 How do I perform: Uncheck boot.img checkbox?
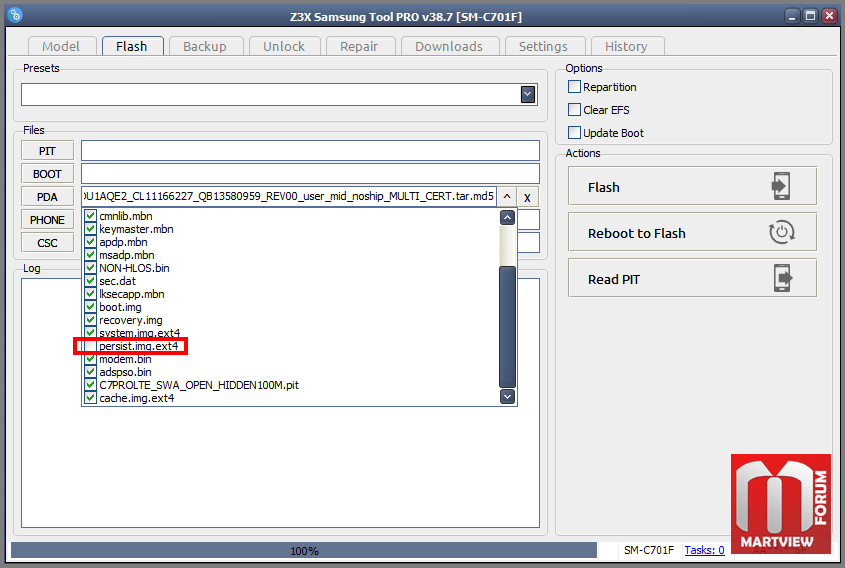point(91,307)
